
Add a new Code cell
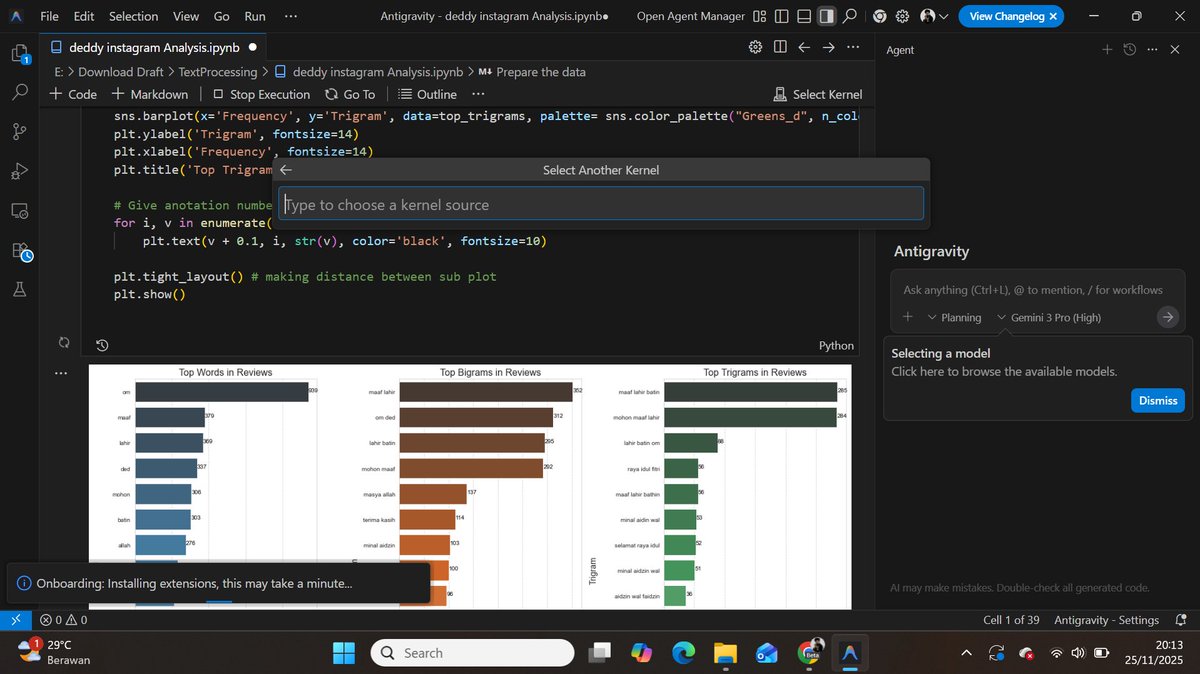pos(74,94)
